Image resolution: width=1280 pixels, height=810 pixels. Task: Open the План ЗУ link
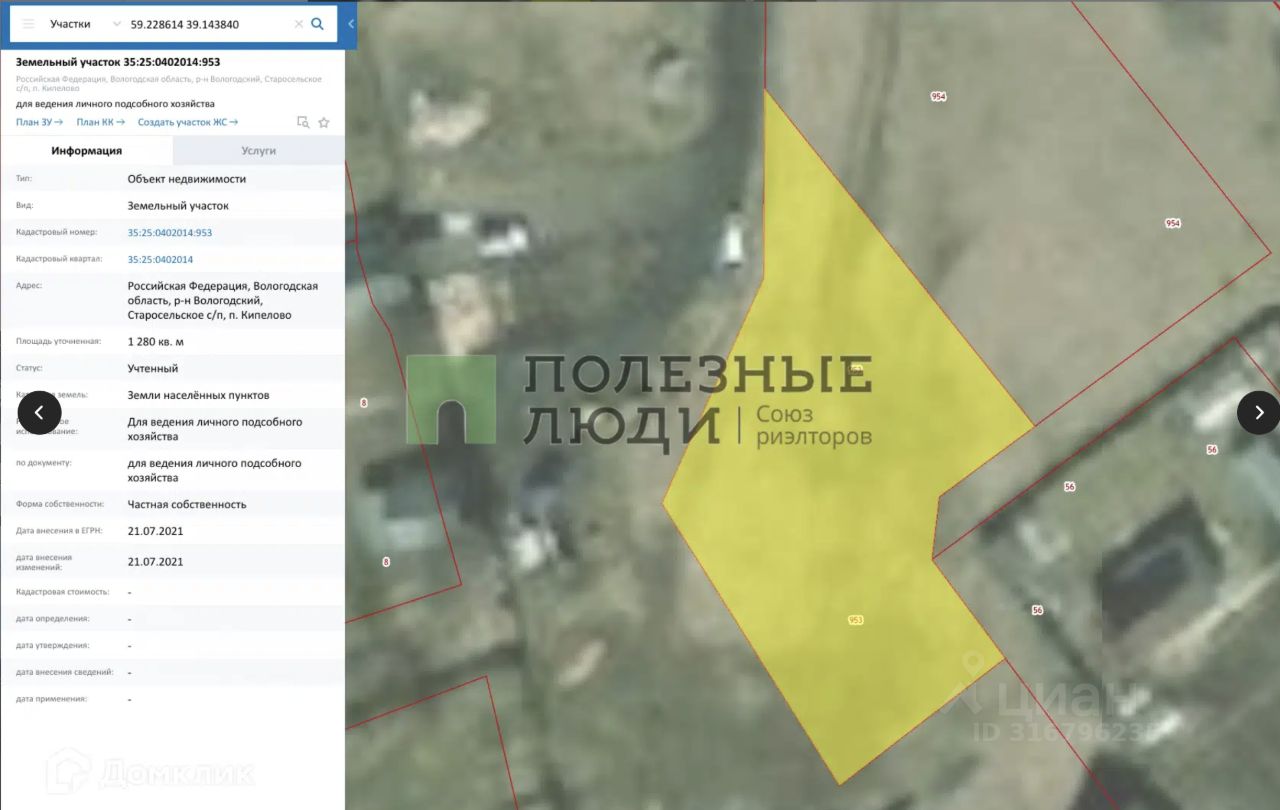39,122
